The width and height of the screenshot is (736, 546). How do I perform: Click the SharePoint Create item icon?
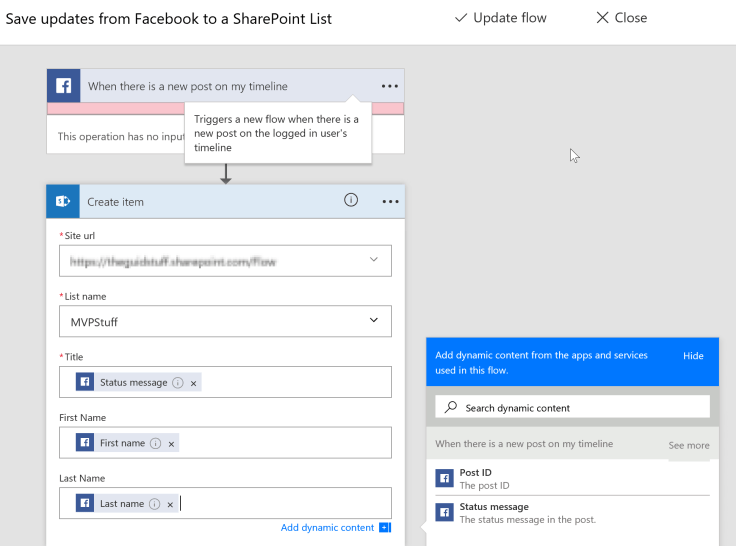point(63,201)
